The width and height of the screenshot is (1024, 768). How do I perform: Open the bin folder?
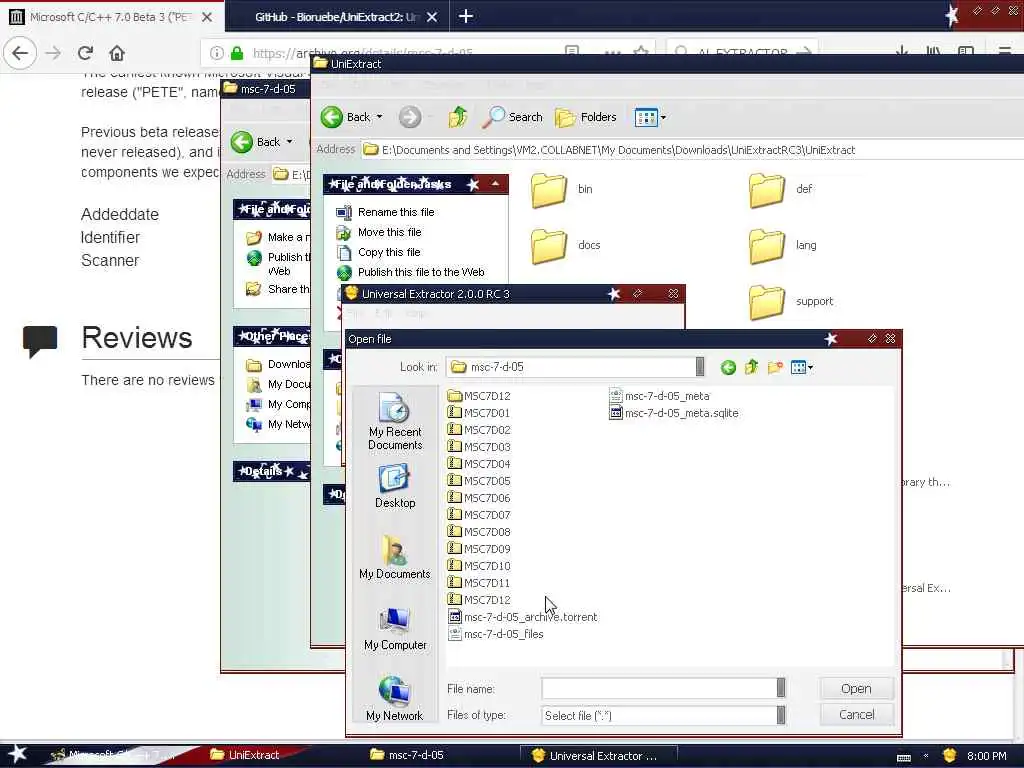click(561, 189)
